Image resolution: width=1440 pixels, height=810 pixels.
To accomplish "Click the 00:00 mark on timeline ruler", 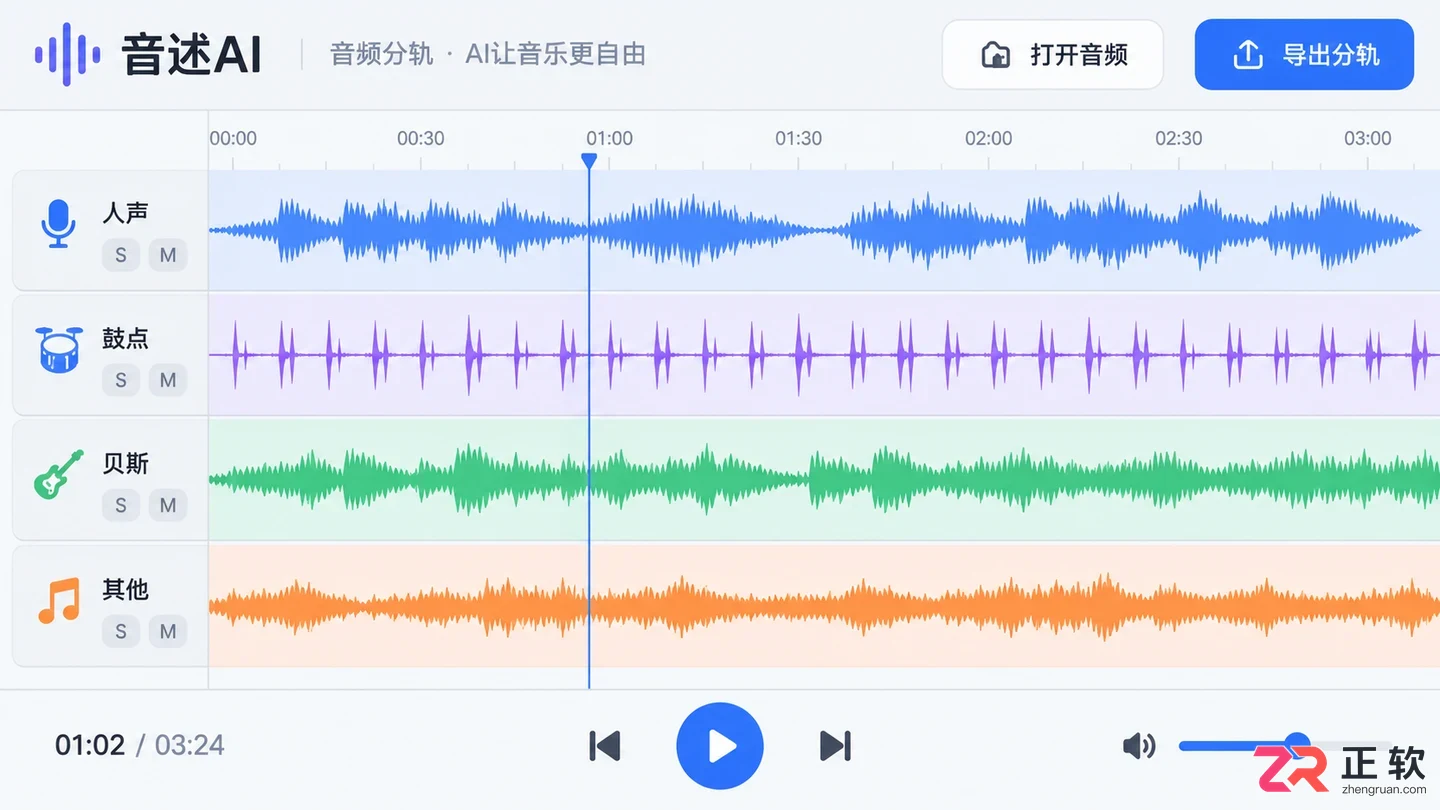I will pos(233,138).
